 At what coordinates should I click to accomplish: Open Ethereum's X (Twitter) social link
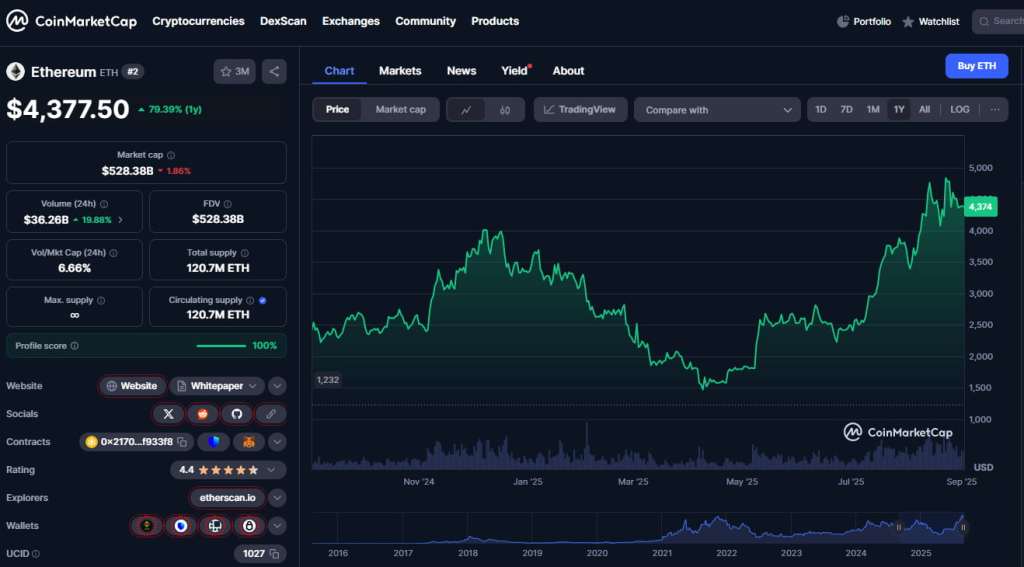click(x=168, y=414)
